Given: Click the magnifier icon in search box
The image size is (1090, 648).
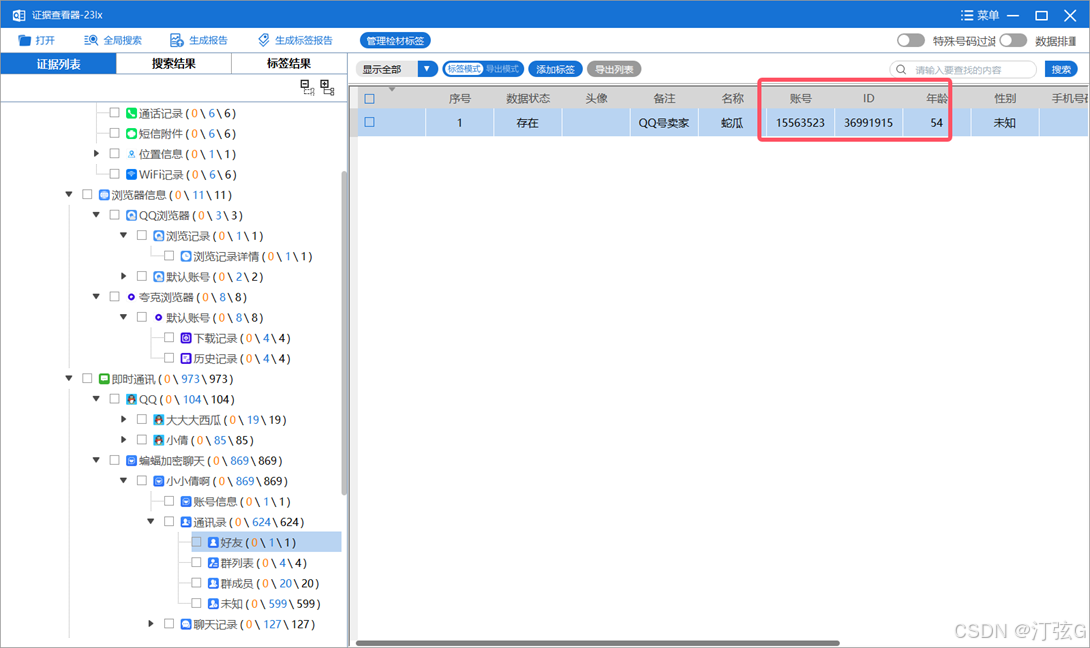Looking at the screenshot, I should 901,70.
